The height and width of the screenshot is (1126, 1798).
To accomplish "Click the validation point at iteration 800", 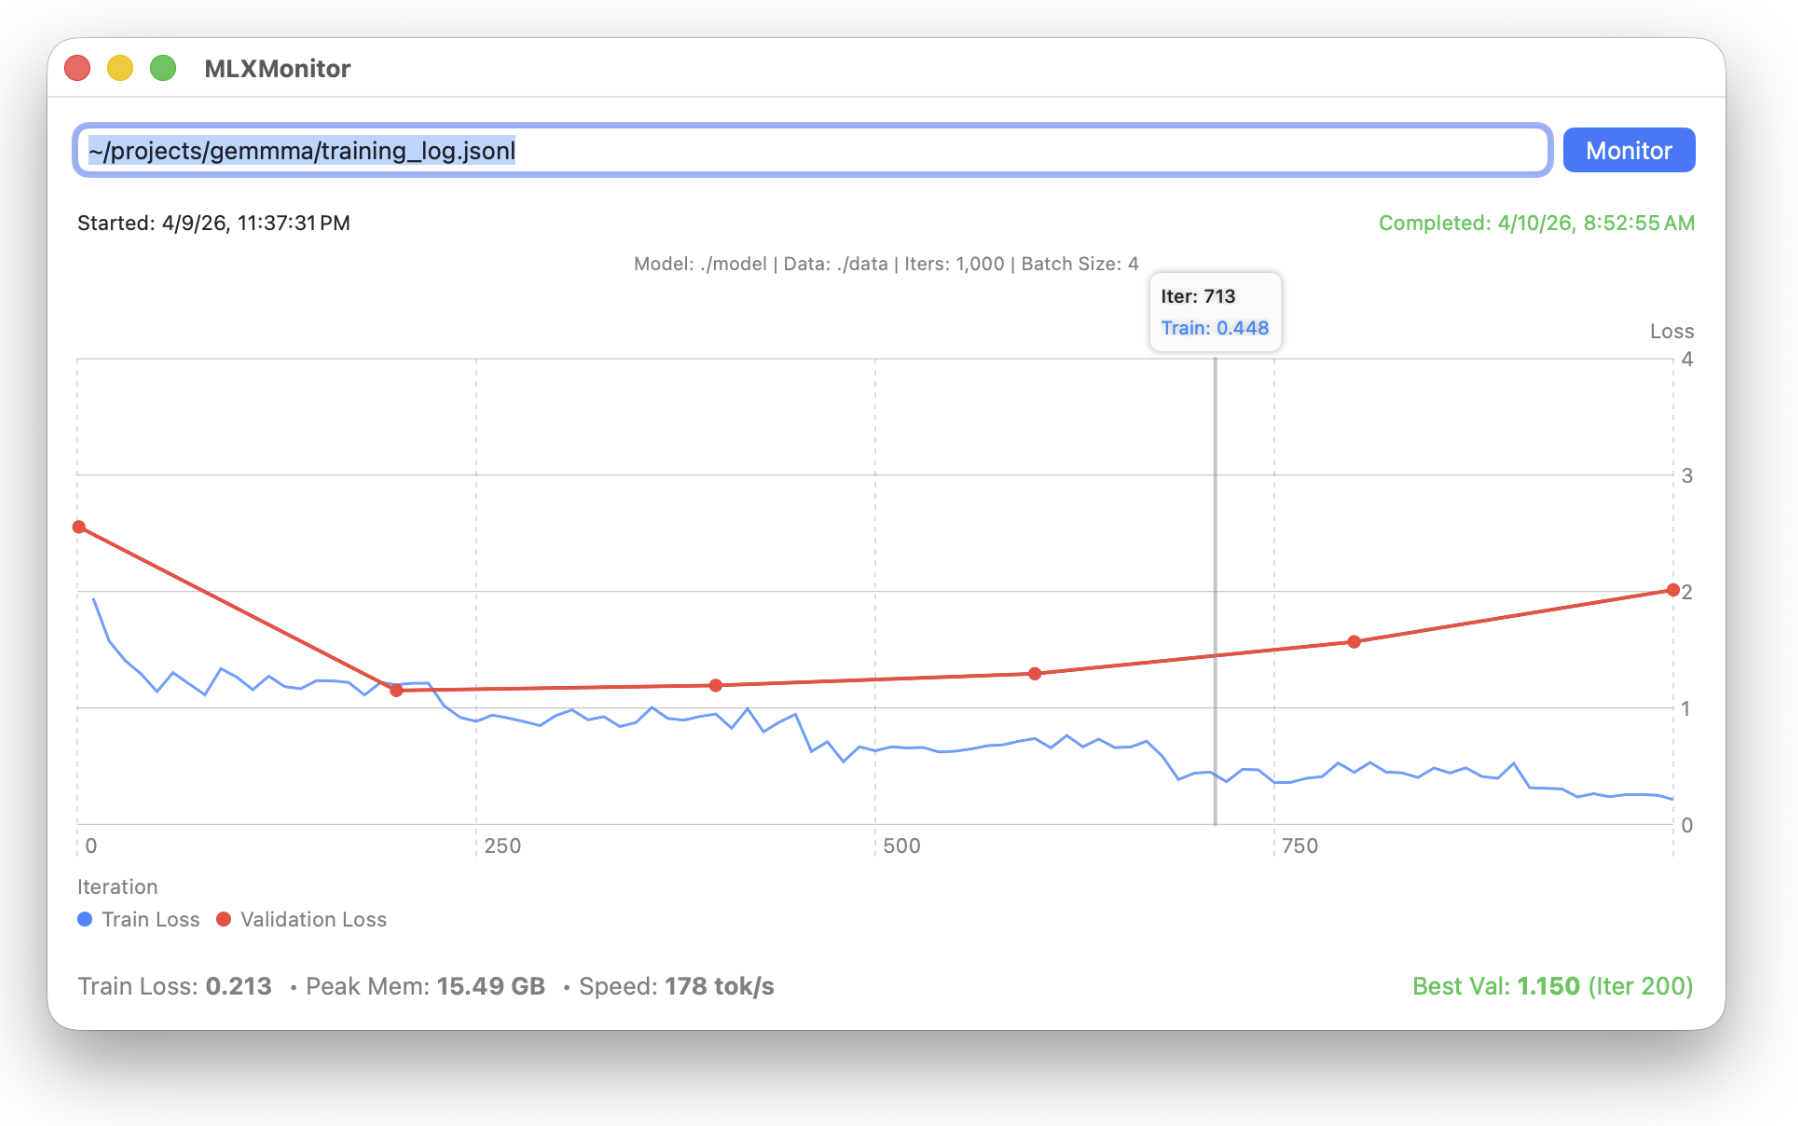I will pos(1354,642).
